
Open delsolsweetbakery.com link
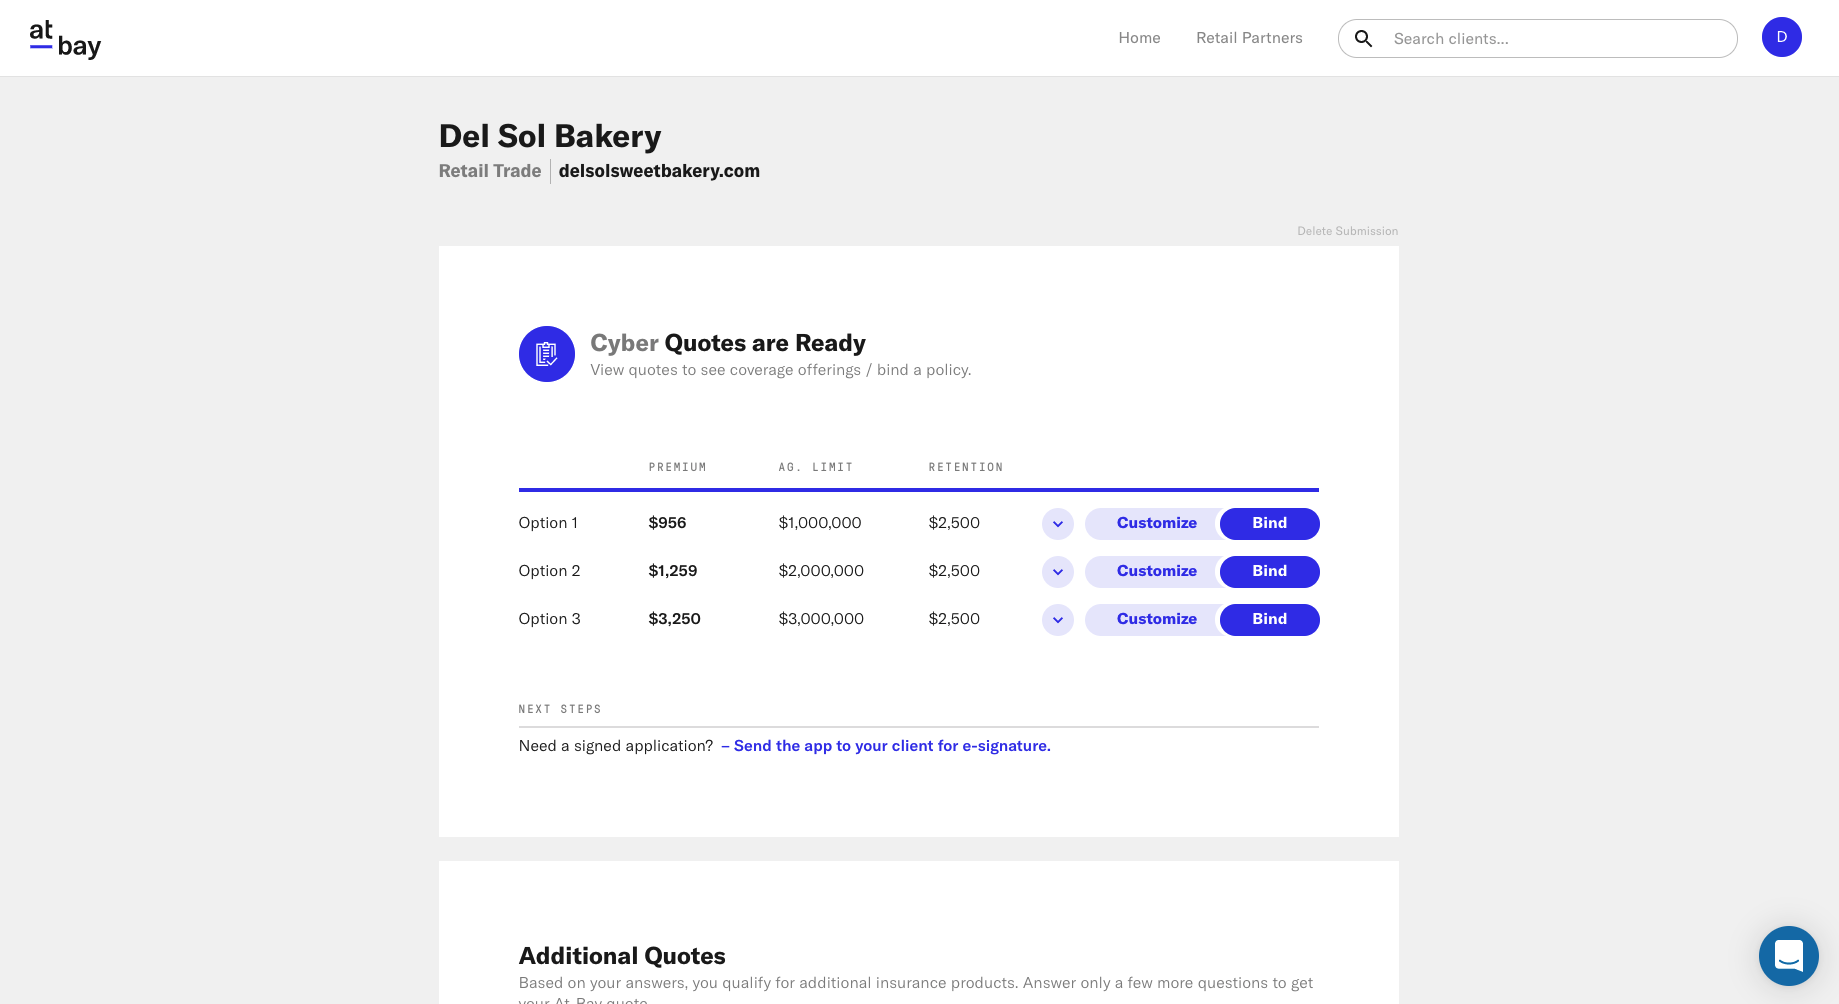(659, 171)
